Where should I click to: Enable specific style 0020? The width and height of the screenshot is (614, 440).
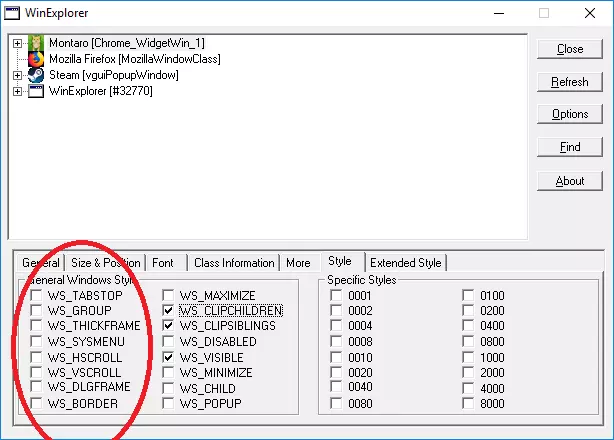click(x=336, y=372)
